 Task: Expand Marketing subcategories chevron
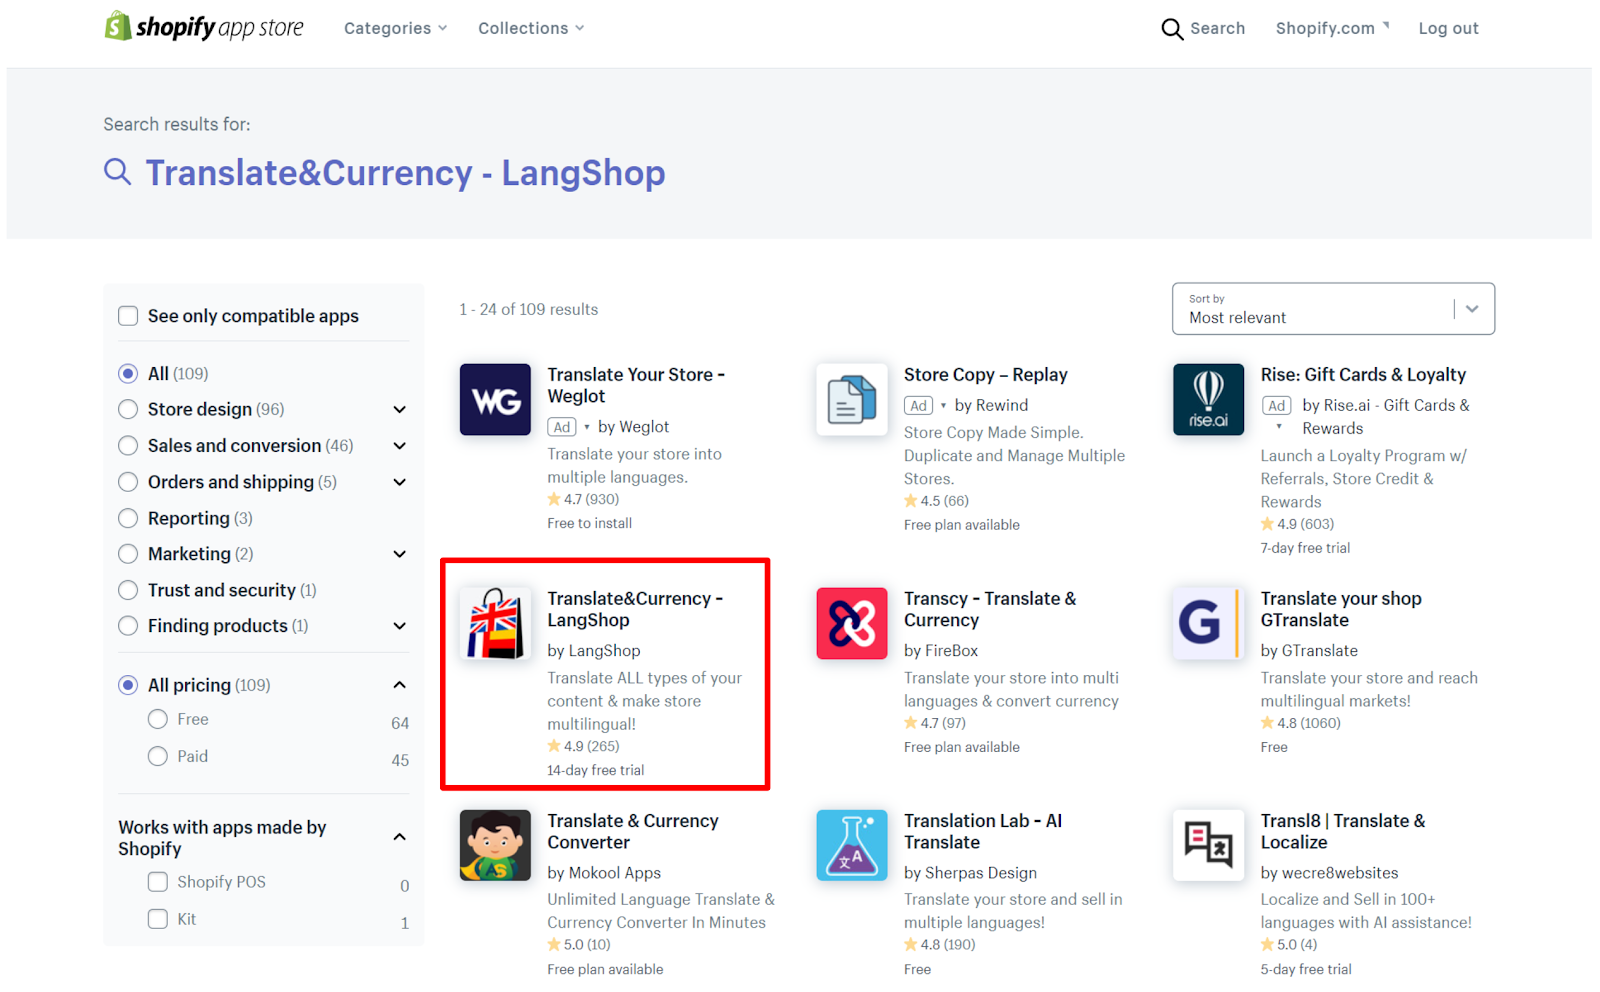tap(400, 554)
